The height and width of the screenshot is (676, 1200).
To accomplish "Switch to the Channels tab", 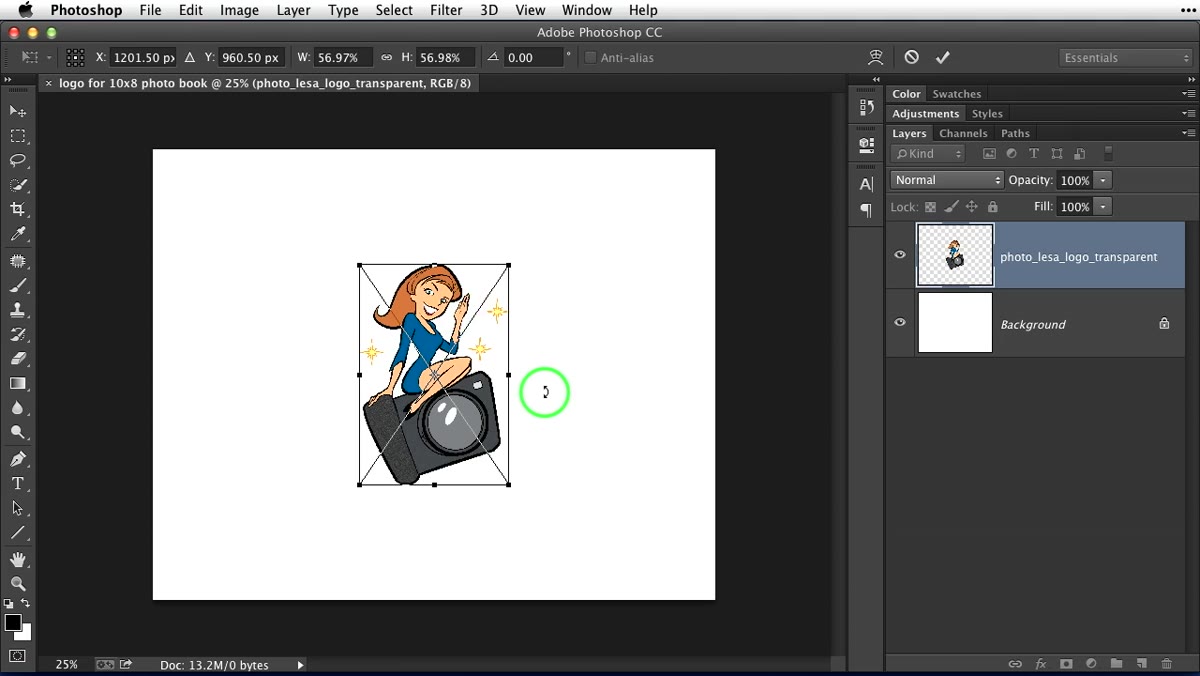I will tap(963, 133).
